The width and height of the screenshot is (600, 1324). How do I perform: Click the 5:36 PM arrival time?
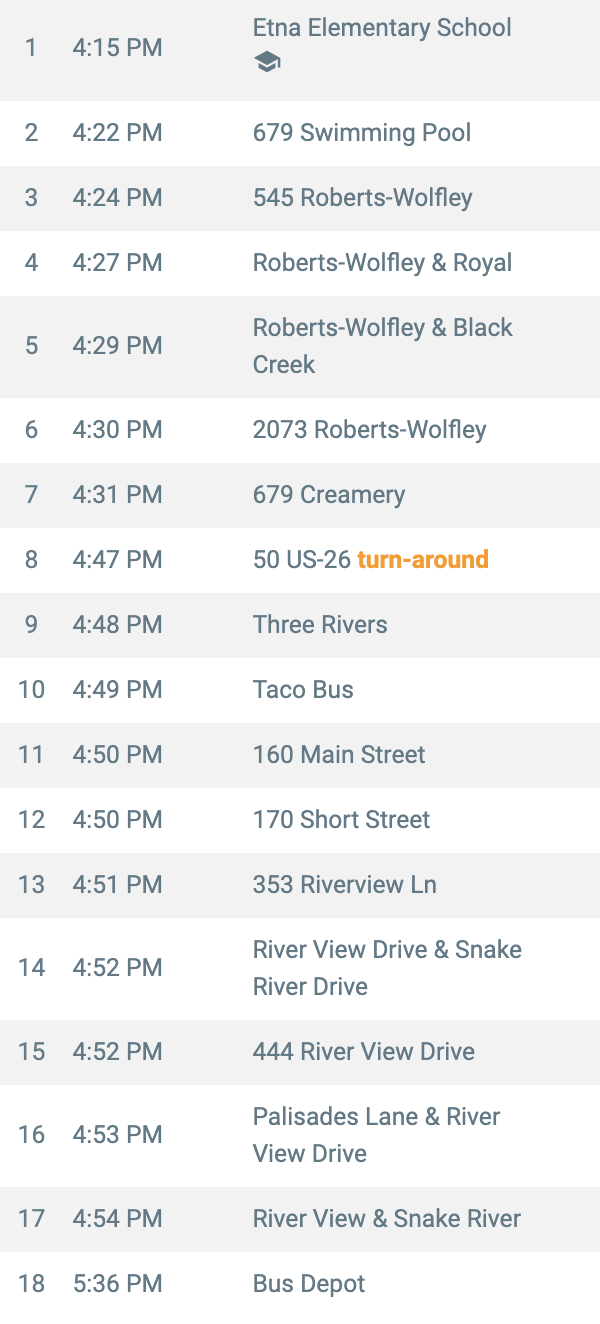coord(117,1284)
